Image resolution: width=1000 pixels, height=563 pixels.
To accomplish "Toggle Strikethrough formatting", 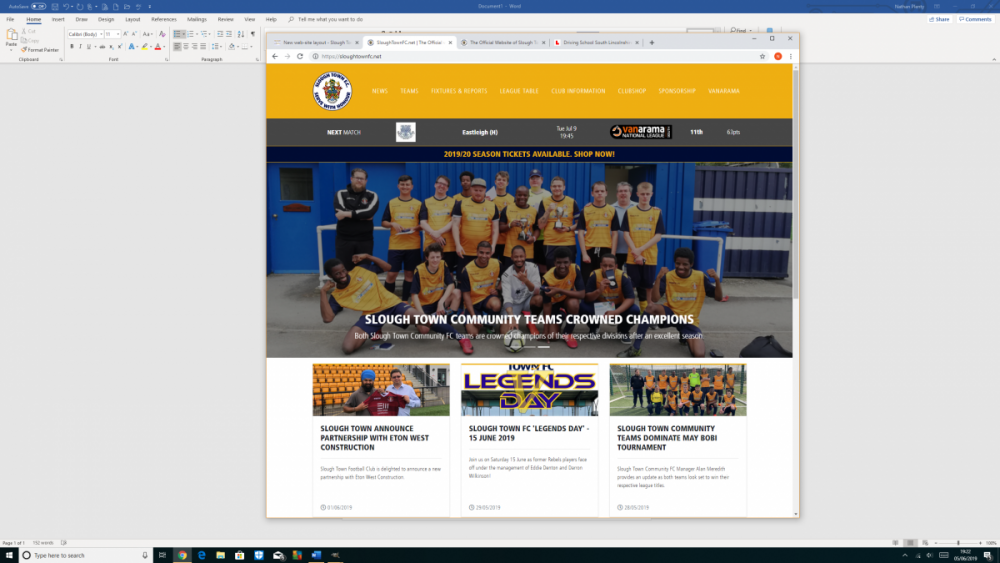I will point(102,47).
